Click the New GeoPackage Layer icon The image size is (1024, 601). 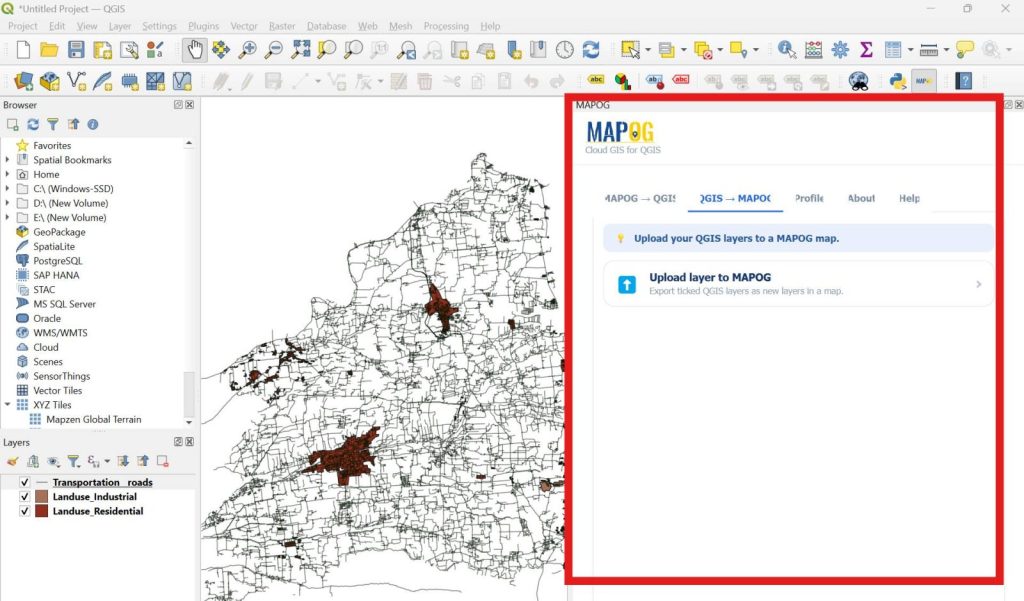click(50, 81)
